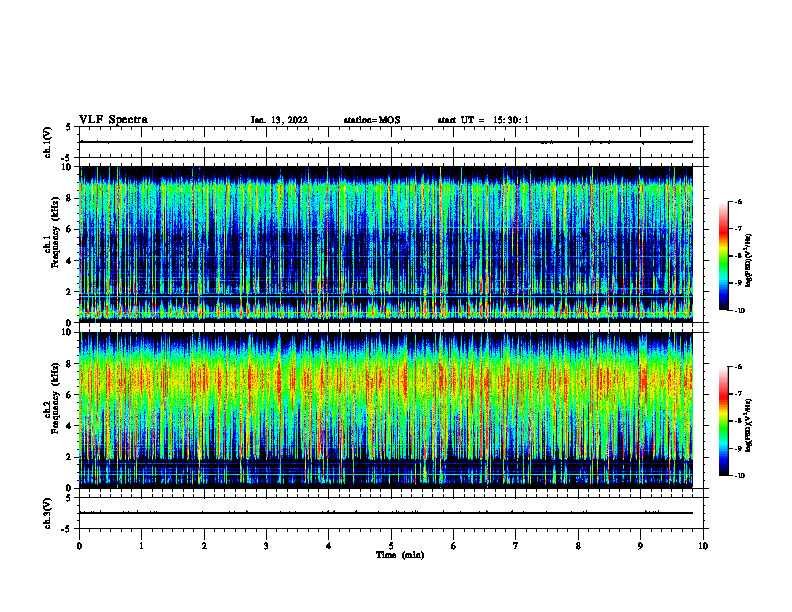This screenshot has width=792, height=612.
Task: Click the ch.3 voltage waveform trace panel
Action: coord(391,513)
